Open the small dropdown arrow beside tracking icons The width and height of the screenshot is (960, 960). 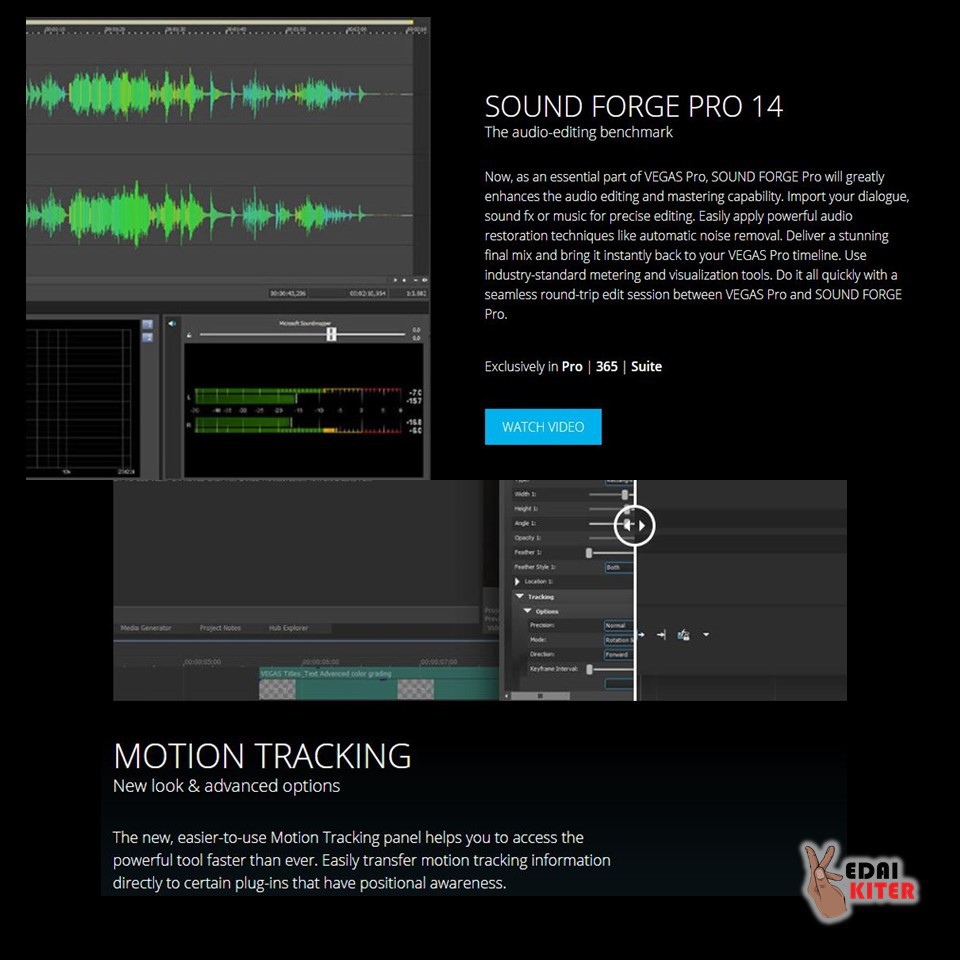pos(706,635)
